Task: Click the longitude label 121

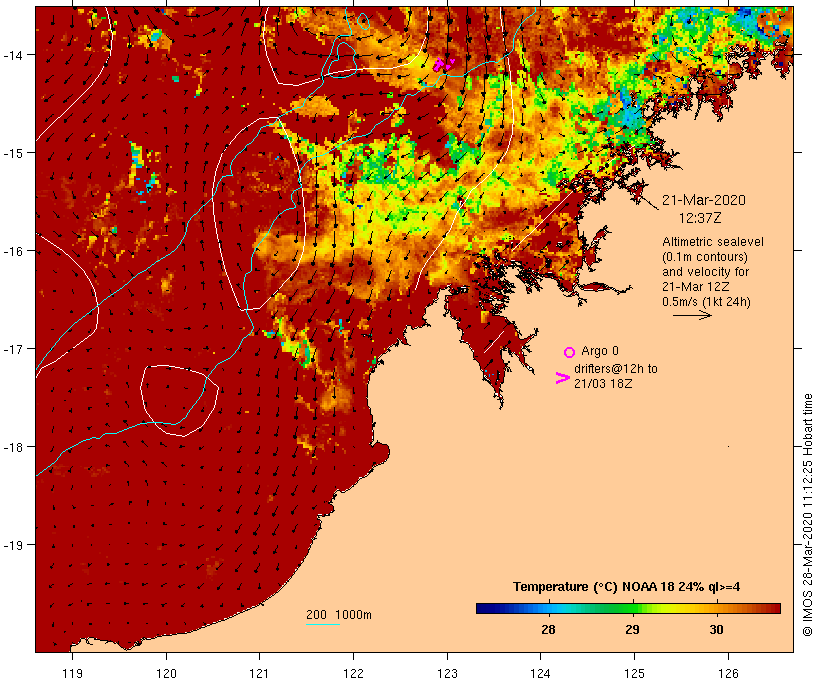Action: (x=259, y=673)
